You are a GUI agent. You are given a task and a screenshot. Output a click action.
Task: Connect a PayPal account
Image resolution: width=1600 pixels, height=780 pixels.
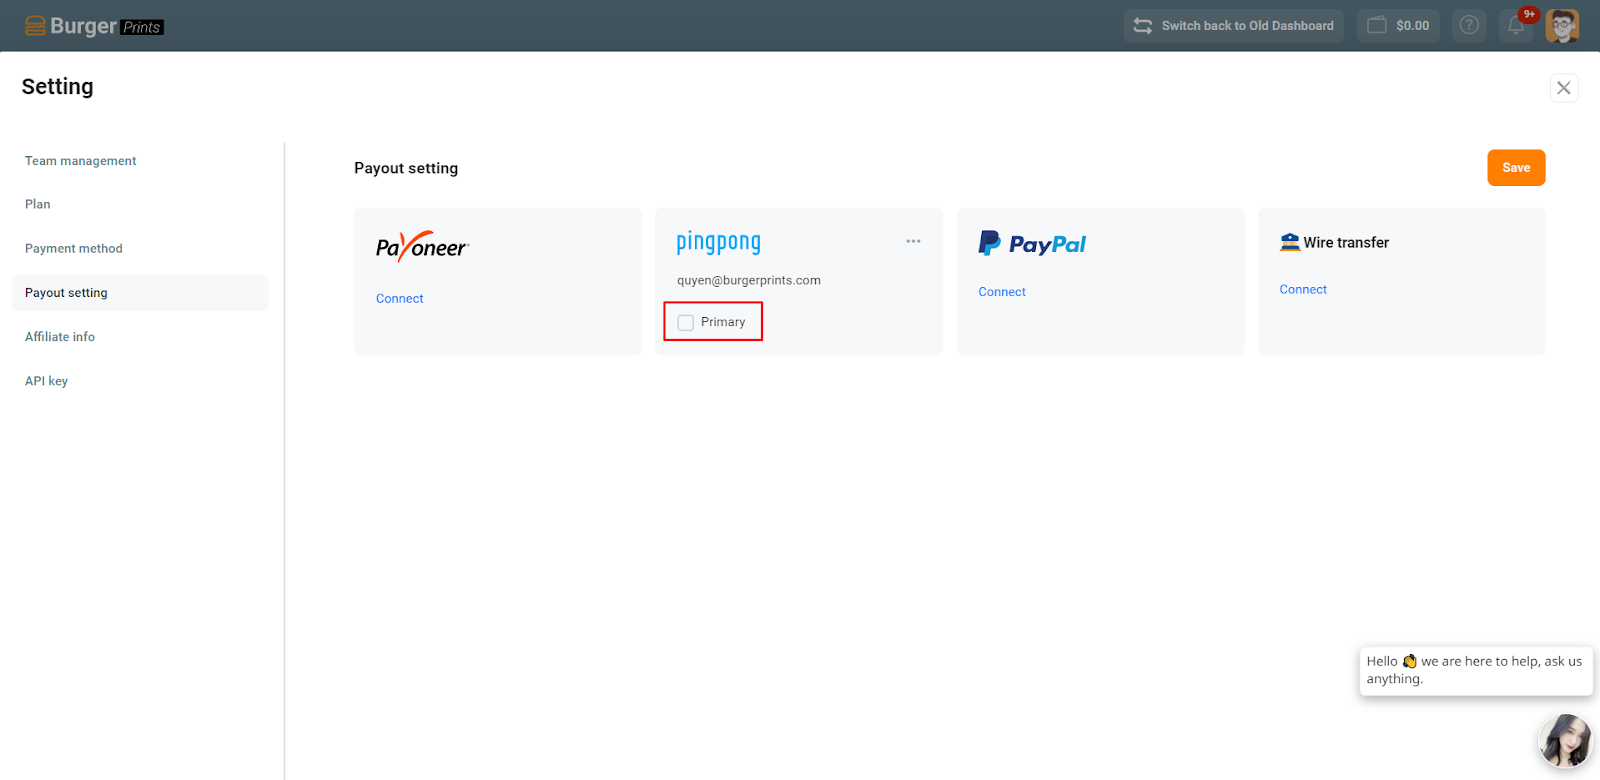(x=1002, y=292)
